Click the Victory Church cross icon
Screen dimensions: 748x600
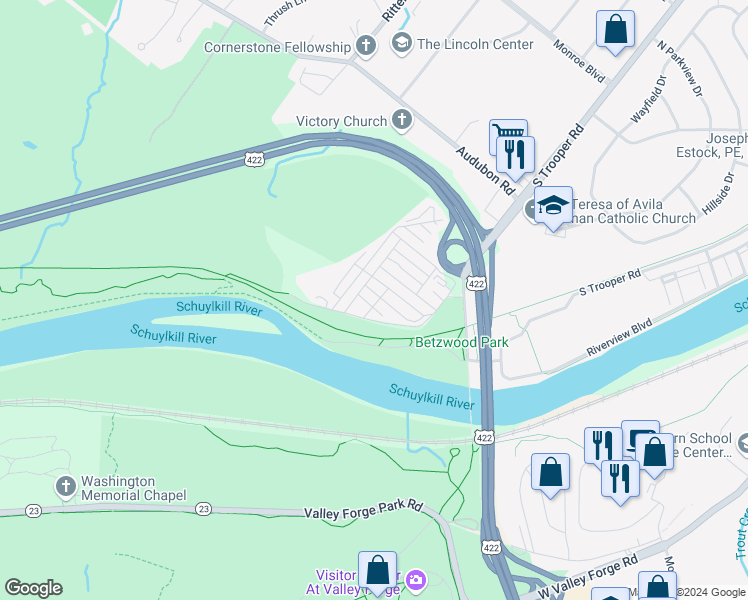(402, 120)
